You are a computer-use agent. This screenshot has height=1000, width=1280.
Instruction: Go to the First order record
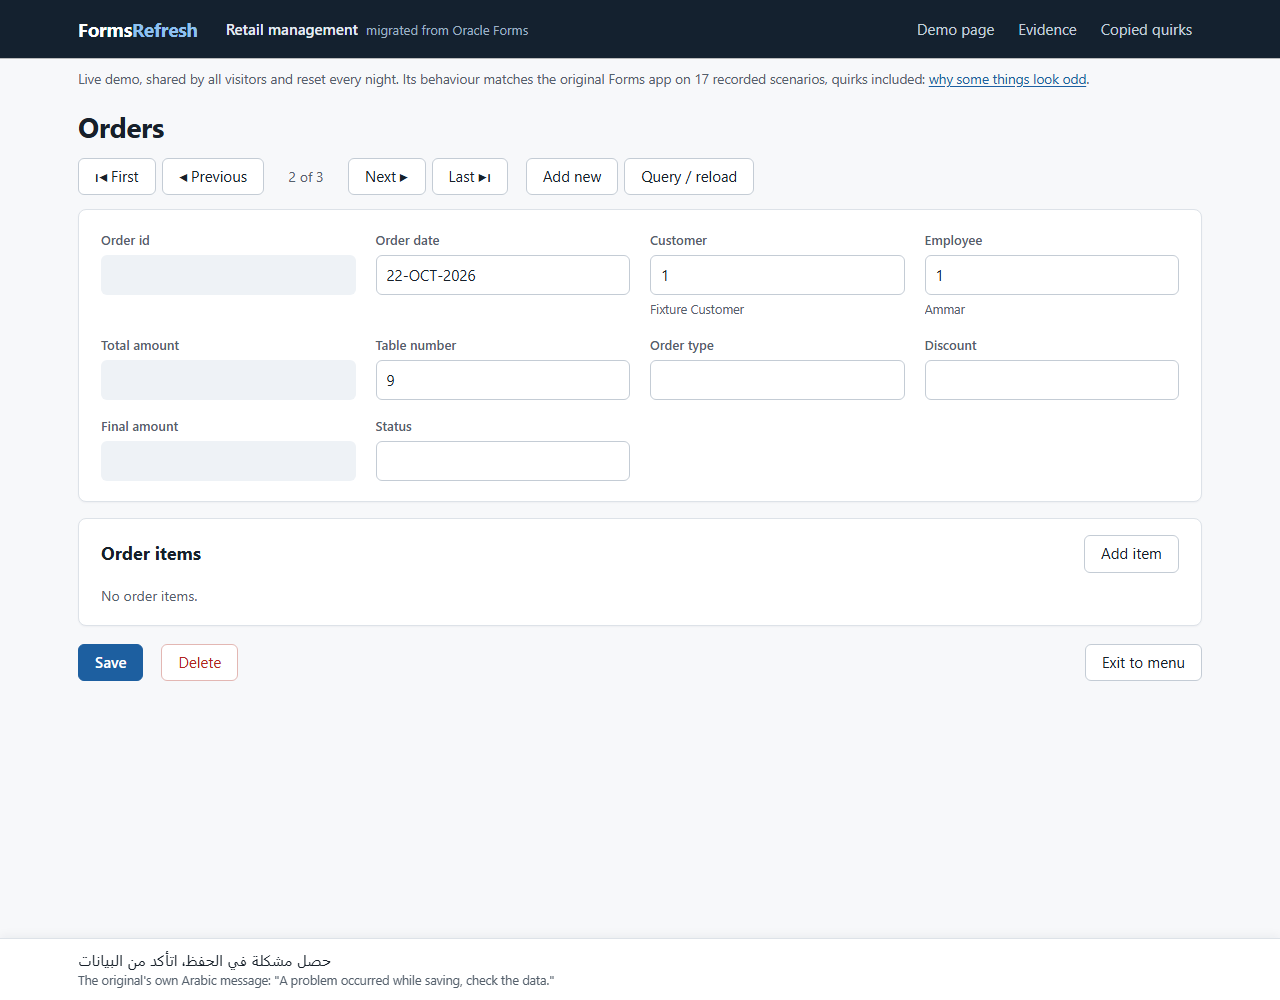pyautogui.click(x=117, y=177)
